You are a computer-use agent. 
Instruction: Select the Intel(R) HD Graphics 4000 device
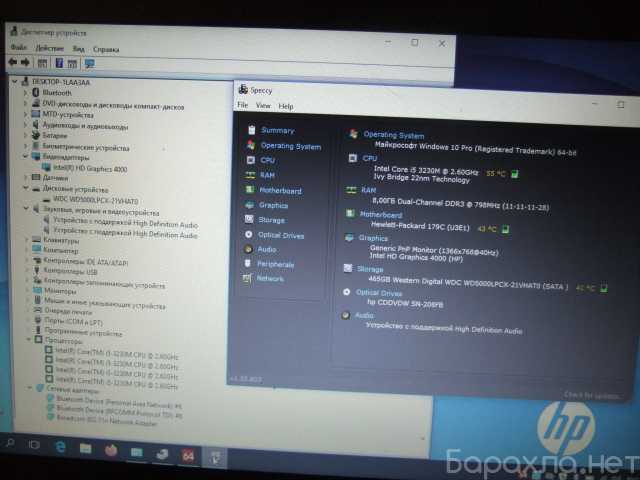[90, 168]
